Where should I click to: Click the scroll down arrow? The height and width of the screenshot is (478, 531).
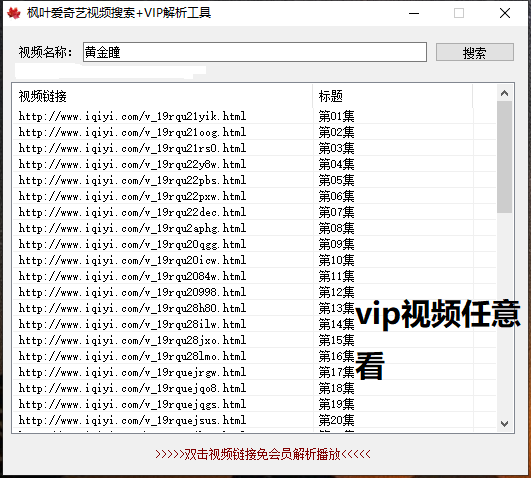(x=504, y=423)
